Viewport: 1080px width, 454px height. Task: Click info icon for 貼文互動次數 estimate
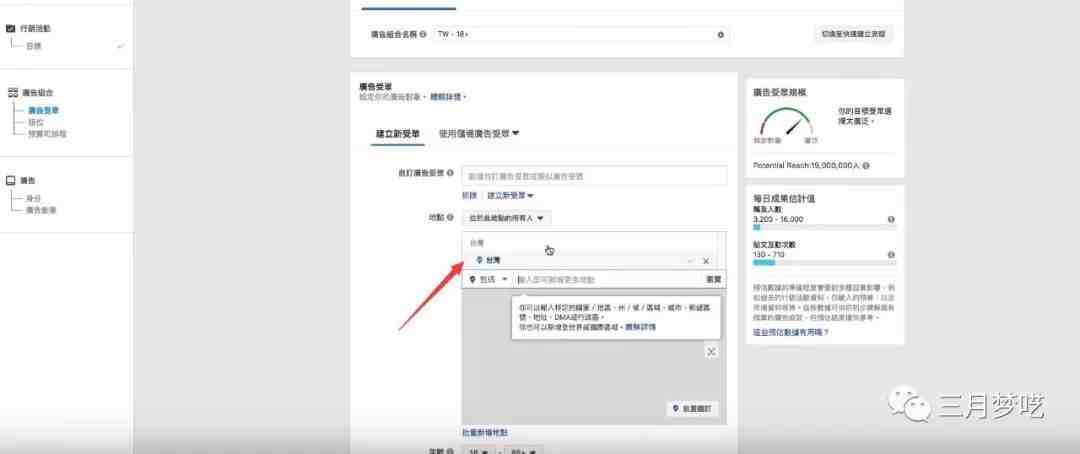pos(891,255)
